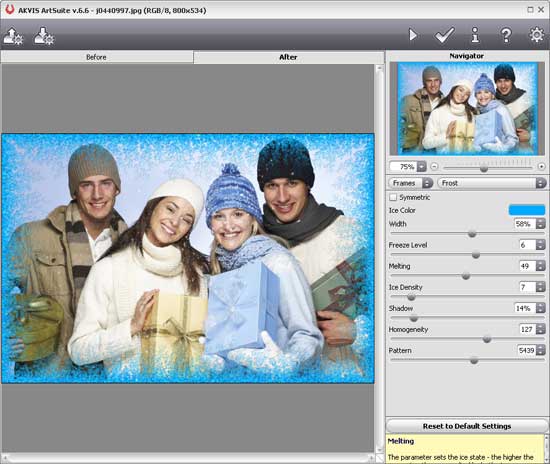This screenshot has width=550, height=464.
Task: Click the Shadow spinner beside 14%
Action: coord(541,308)
